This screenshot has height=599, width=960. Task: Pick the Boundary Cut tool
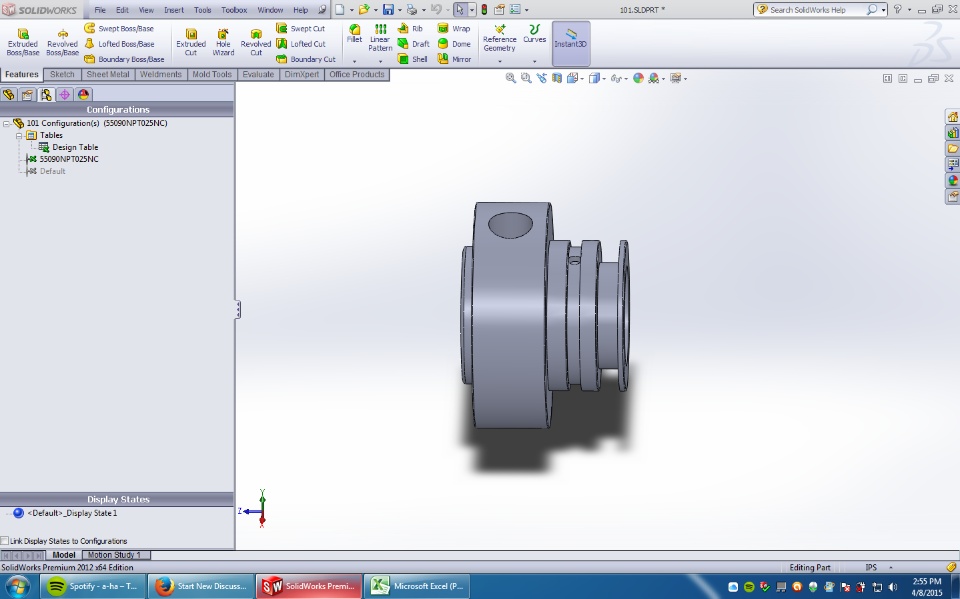(306, 59)
